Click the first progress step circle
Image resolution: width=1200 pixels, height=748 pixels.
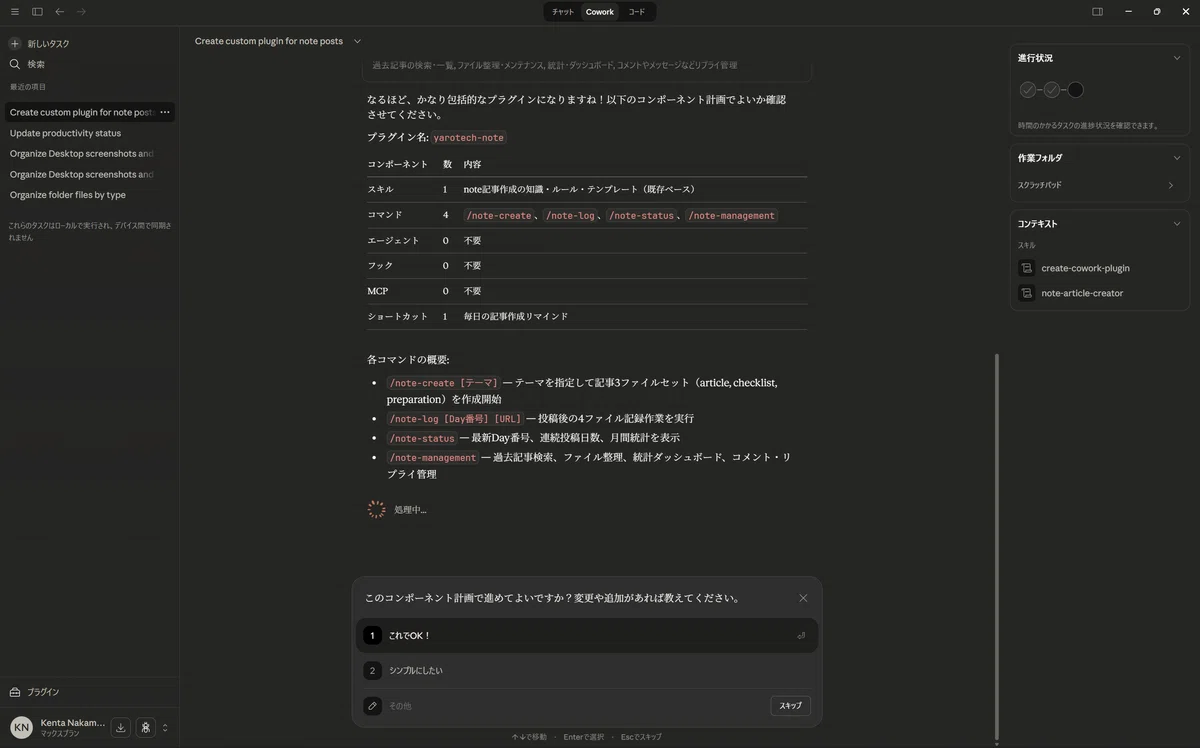[x=1028, y=90]
